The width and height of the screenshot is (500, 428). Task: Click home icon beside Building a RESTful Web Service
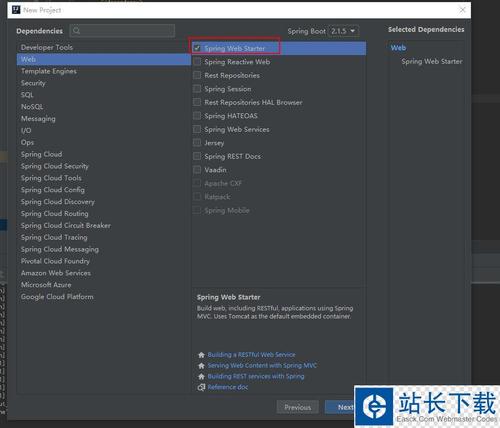click(x=201, y=355)
